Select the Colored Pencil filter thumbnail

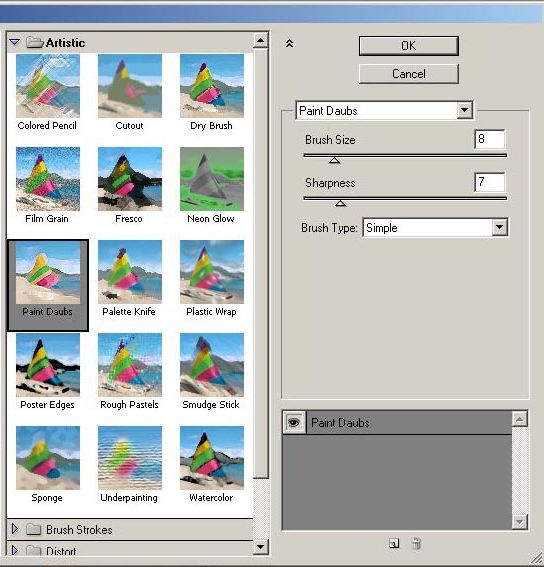point(48,86)
